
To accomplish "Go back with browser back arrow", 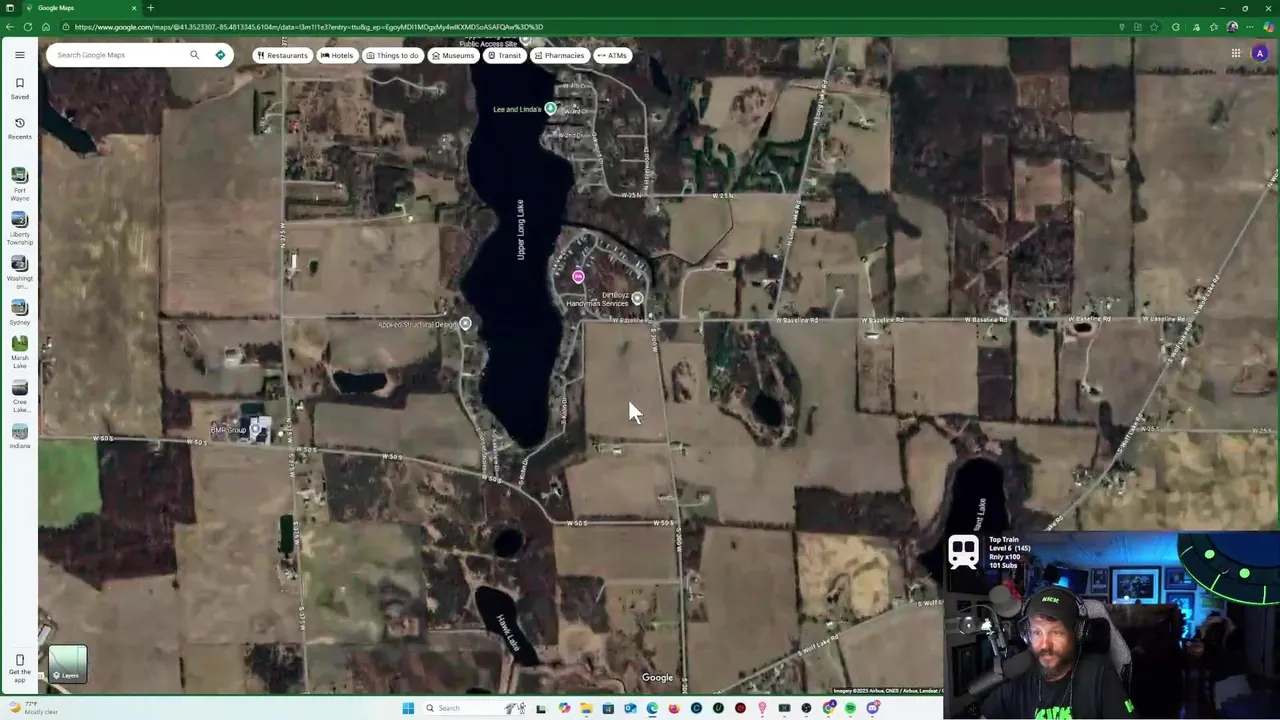I will point(10,27).
